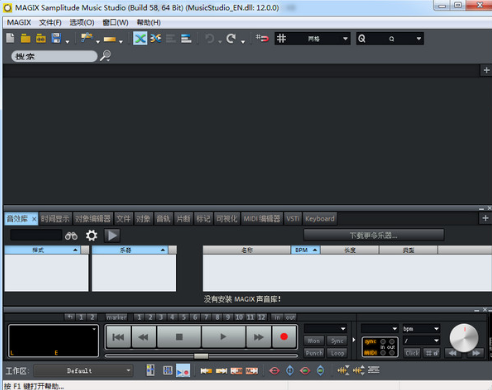
Task: Click the red Record button
Action: point(284,337)
